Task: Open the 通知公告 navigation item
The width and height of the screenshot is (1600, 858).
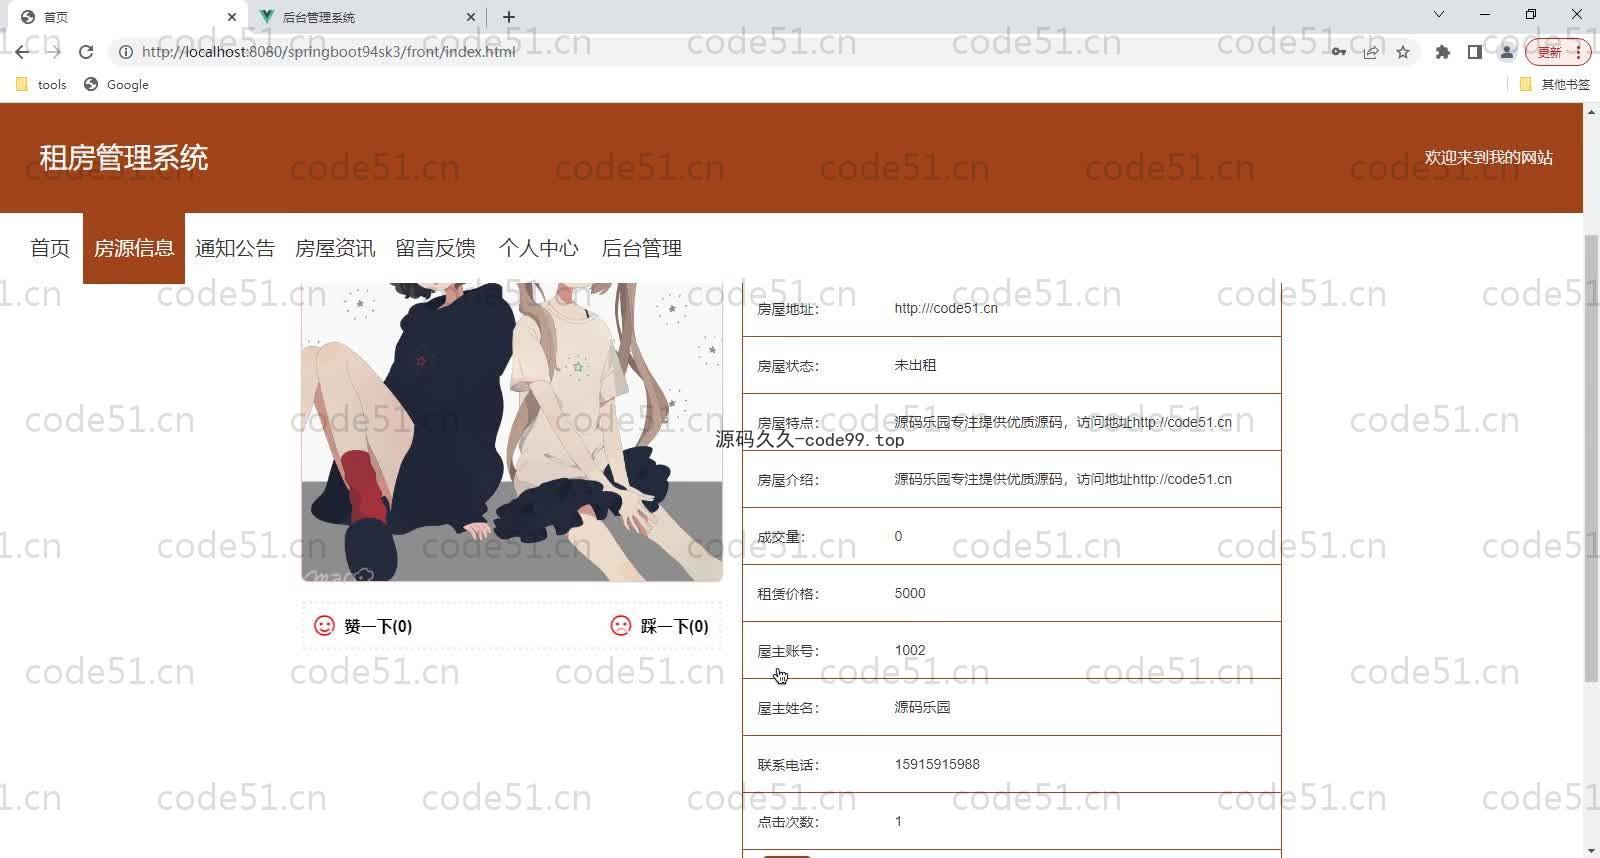Action: point(235,248)
